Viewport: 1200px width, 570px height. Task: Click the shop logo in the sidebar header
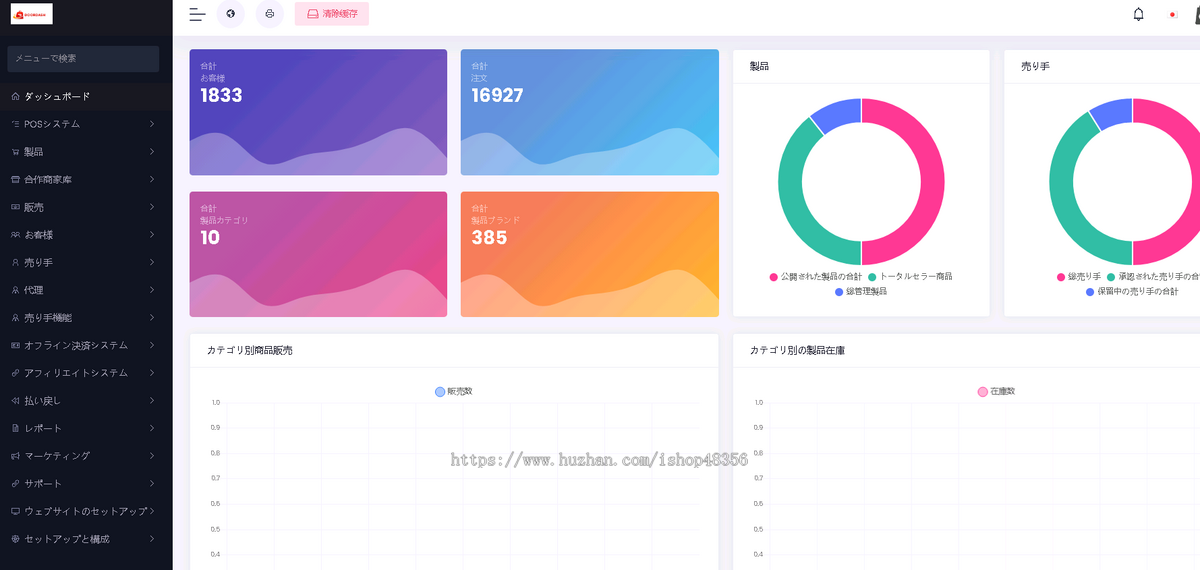point(31,14)
